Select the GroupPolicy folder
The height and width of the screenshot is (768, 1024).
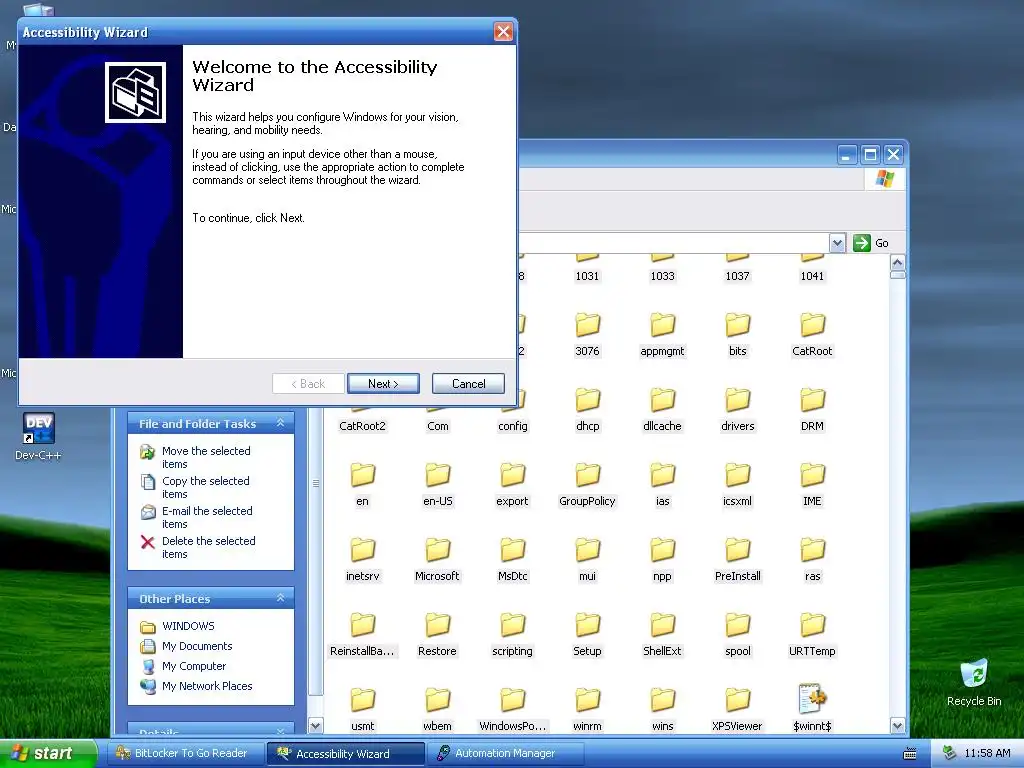click(587, 485)
